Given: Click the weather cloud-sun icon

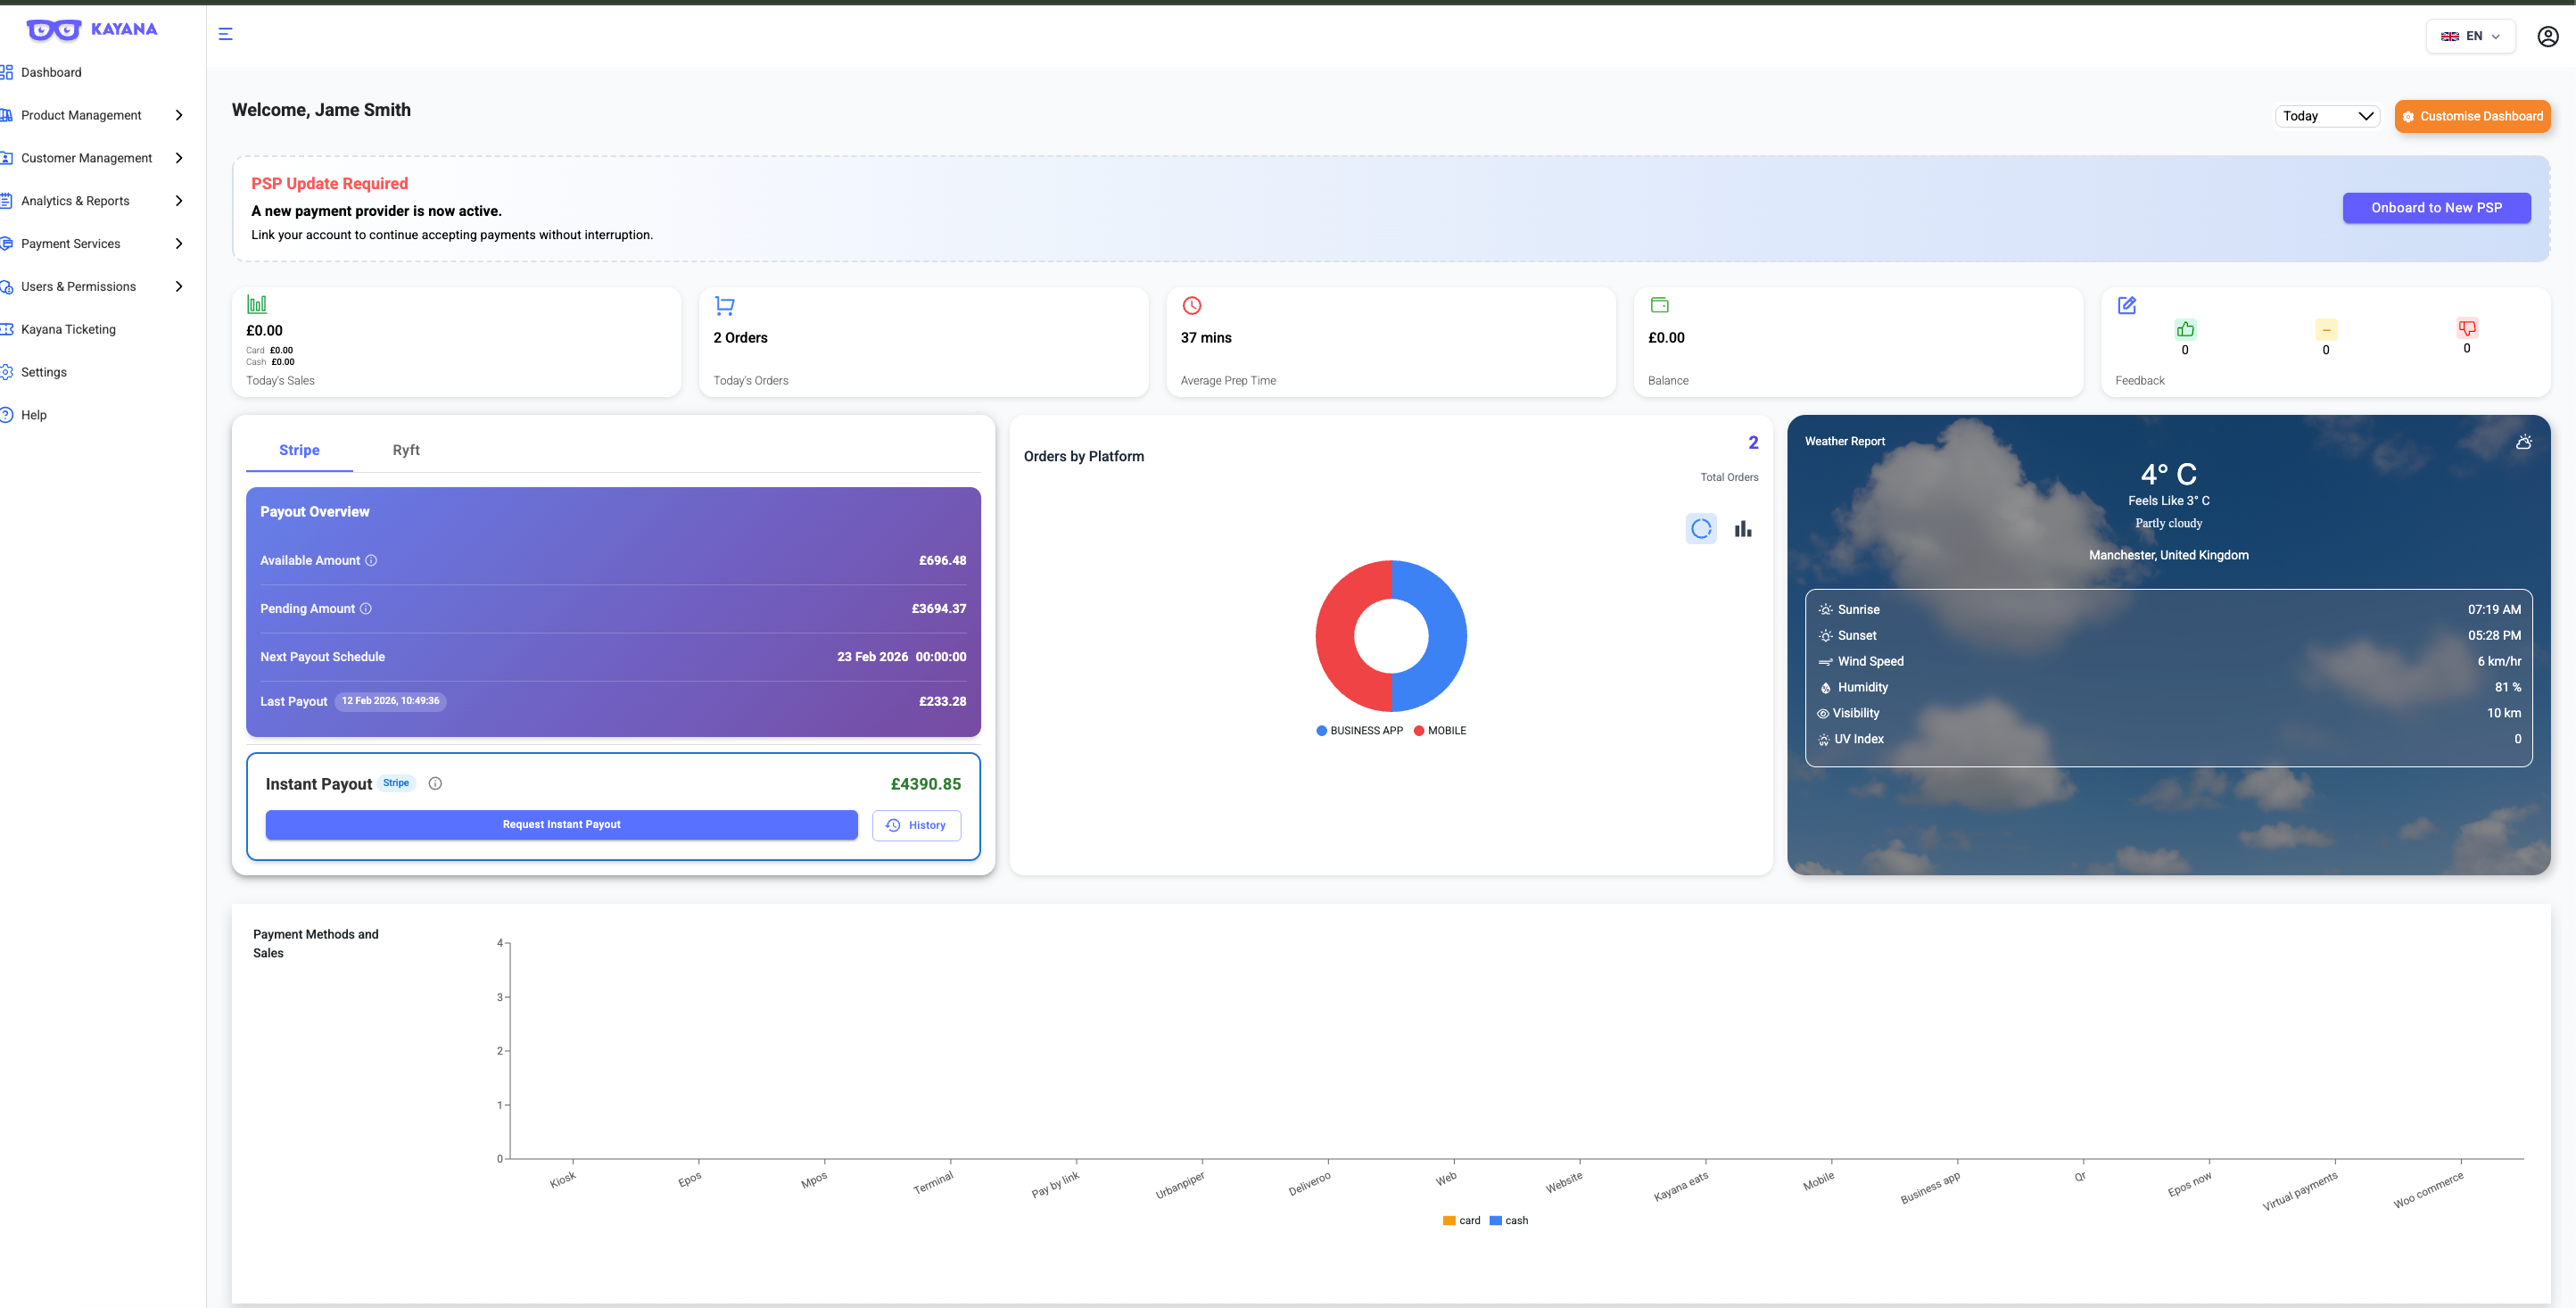Looking at the screenshot, I should [x=2524, y=442].
